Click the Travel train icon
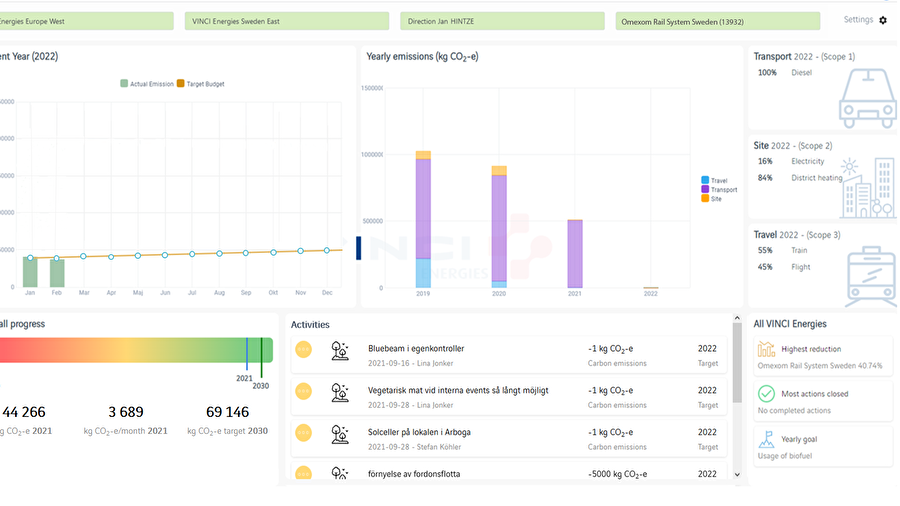This screenshot has height=506, width=900. pyautogui.click(x=871, y=277)
